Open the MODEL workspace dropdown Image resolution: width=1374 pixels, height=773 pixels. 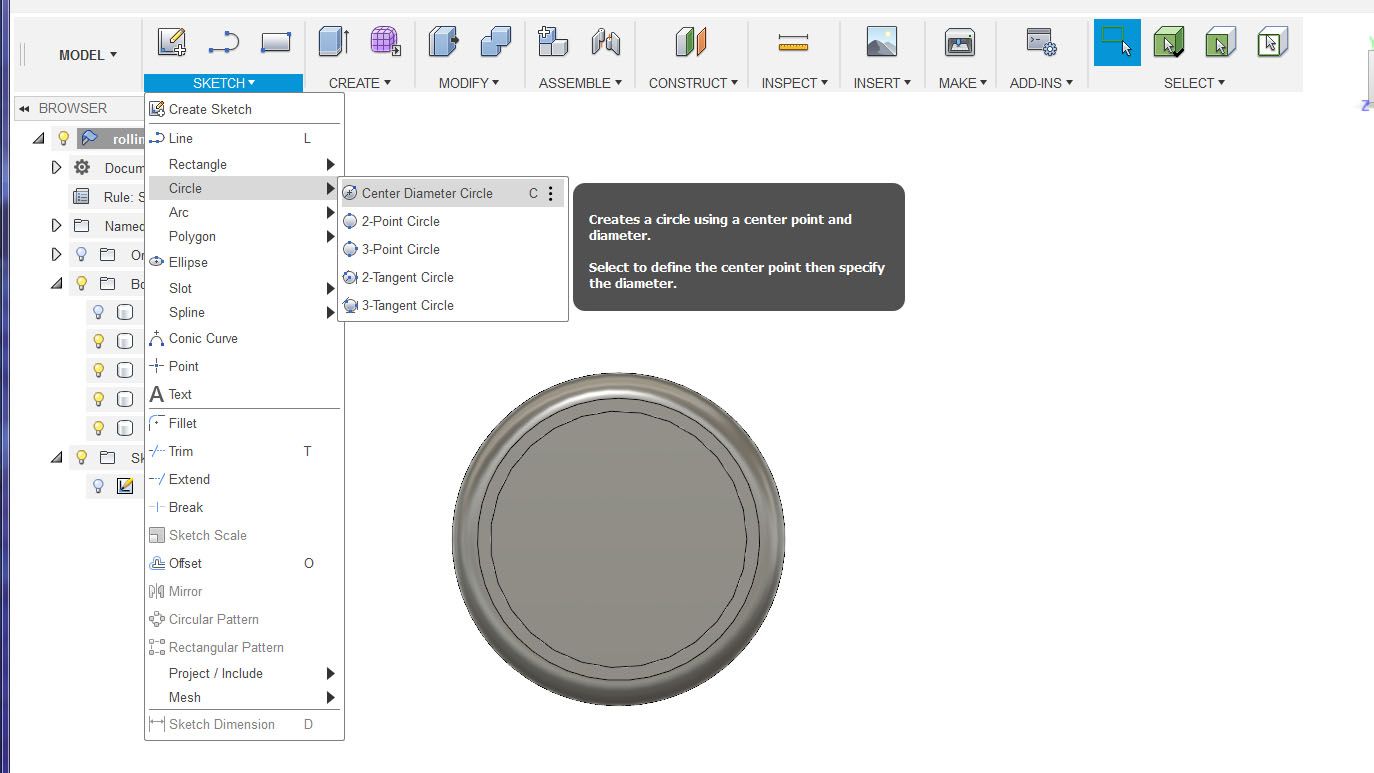[88, 55]
